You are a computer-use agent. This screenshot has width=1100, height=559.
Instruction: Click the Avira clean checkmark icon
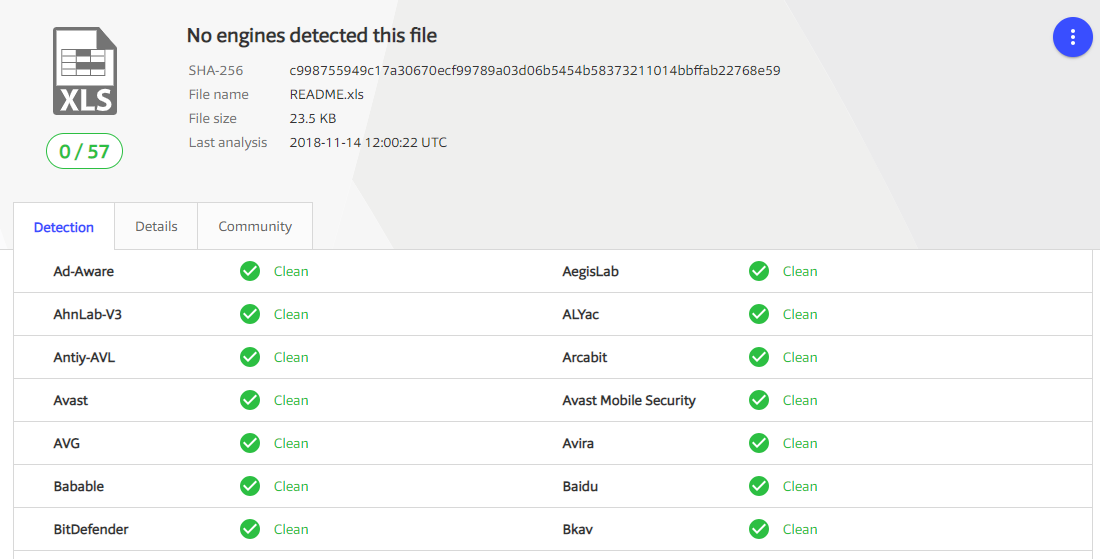coord(759,443)
